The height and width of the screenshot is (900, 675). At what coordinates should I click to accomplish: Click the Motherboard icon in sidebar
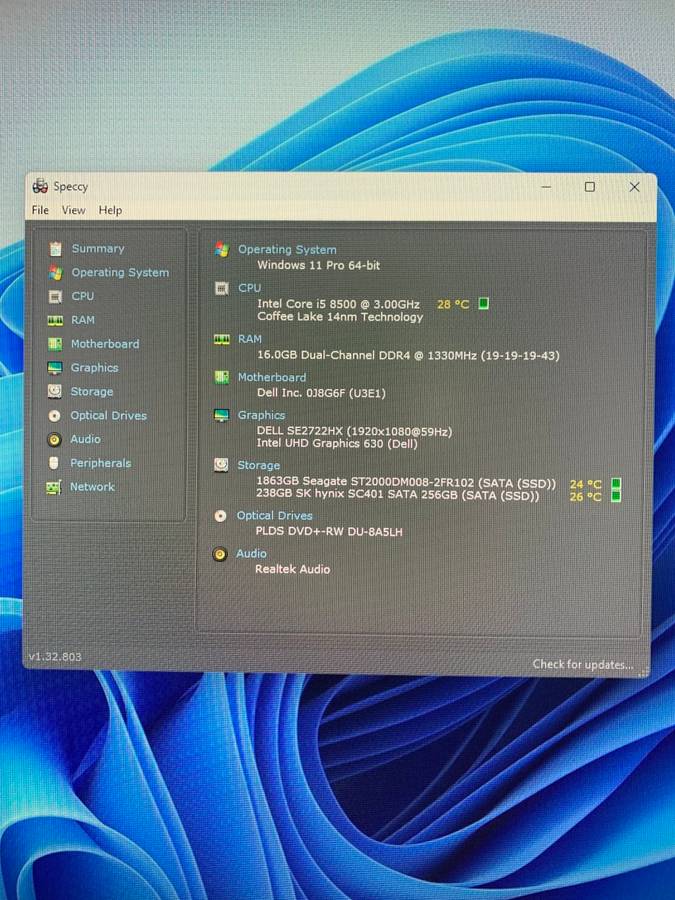(55, 344)
